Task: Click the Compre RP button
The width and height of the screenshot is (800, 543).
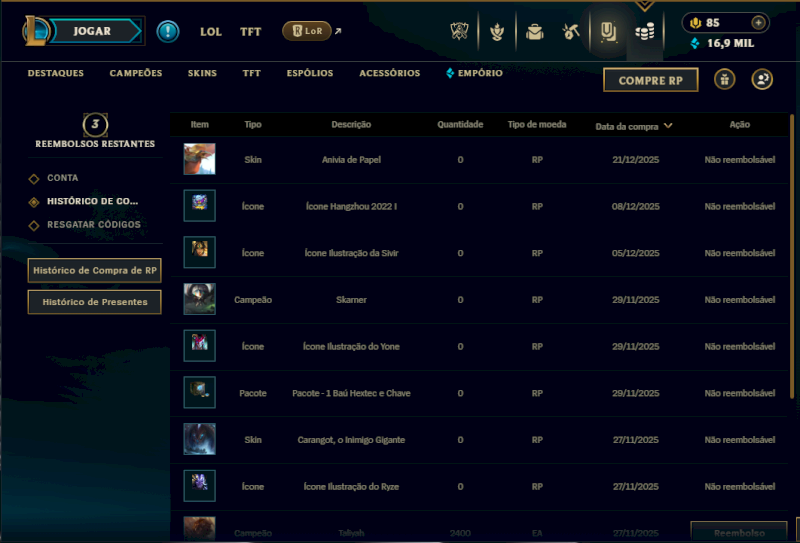Action: pos(651,80)
